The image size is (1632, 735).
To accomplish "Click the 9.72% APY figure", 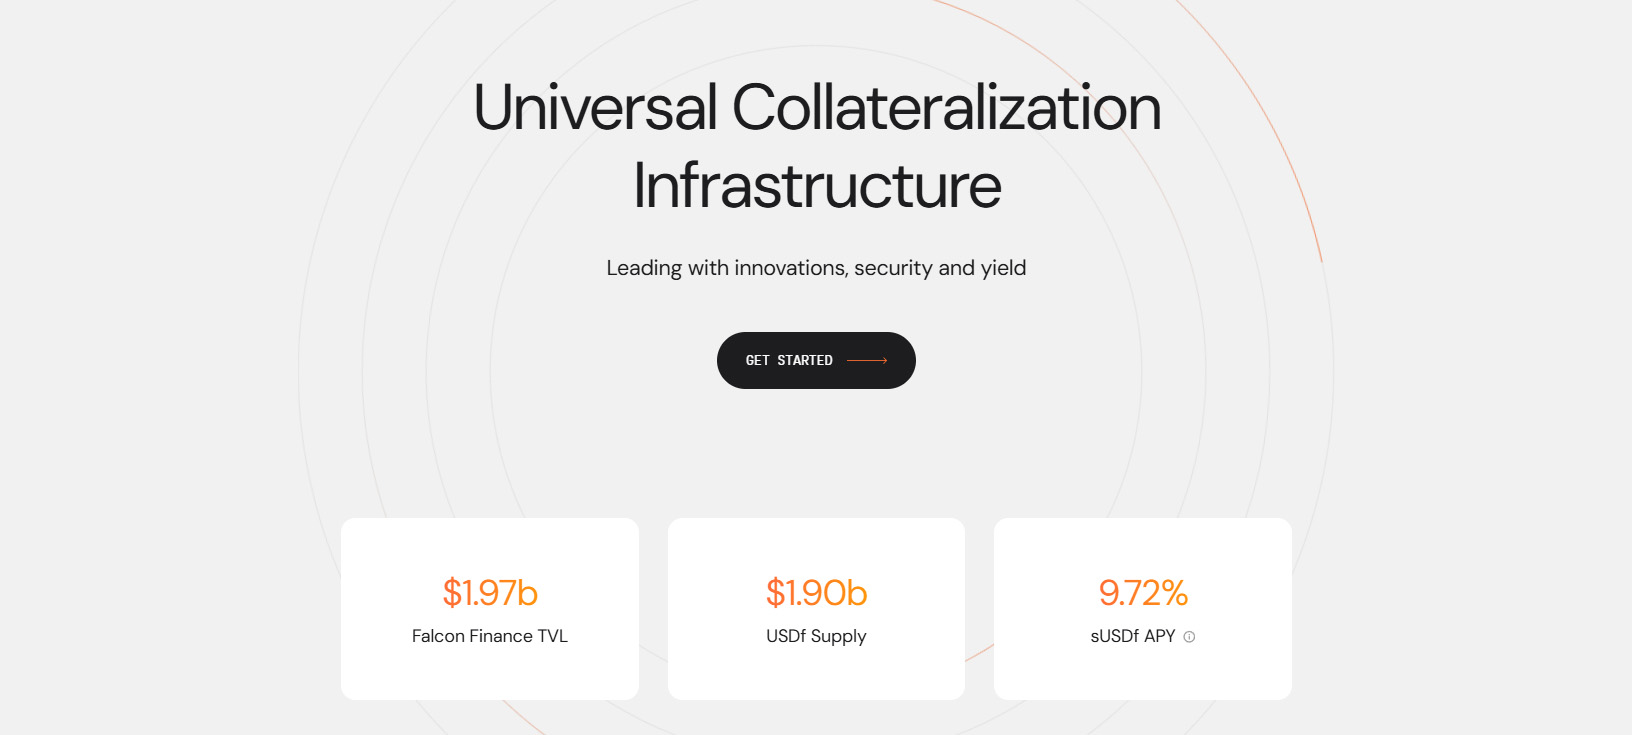I will pyautogui.click(x=1143, y=593).
